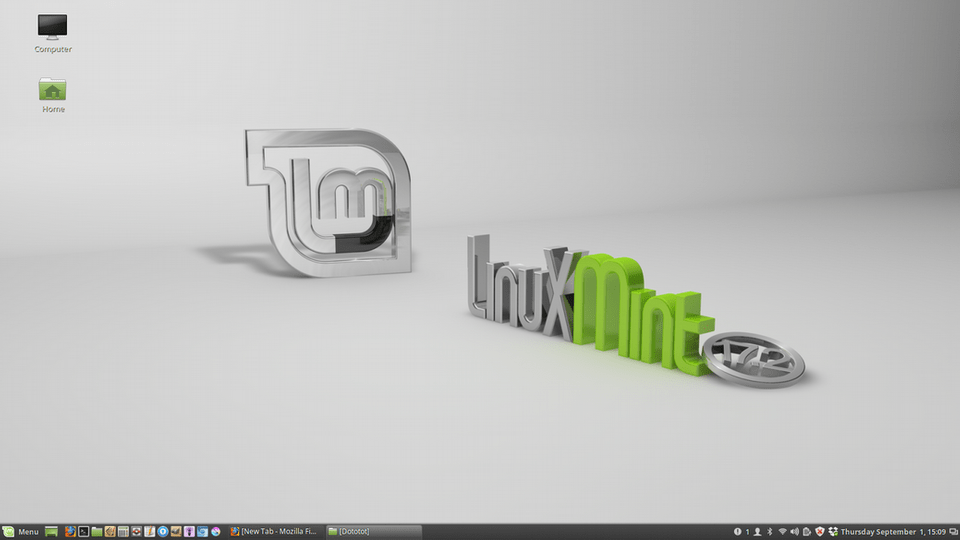Click the purple launcher icon in panel
The height and width of the screenshot is (540, 960).
[x=189, y=531]
